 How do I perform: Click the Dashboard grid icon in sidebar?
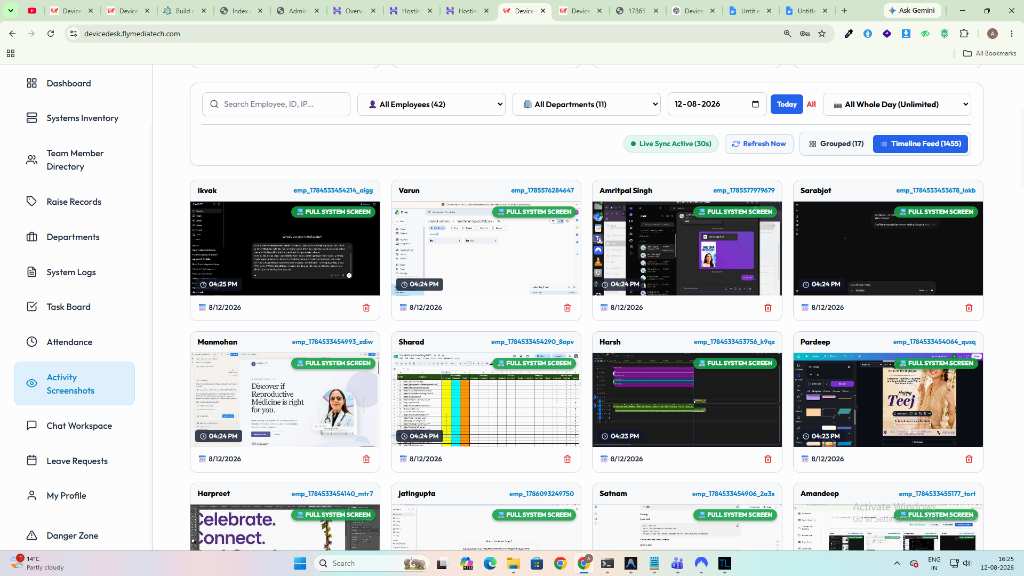31,83
